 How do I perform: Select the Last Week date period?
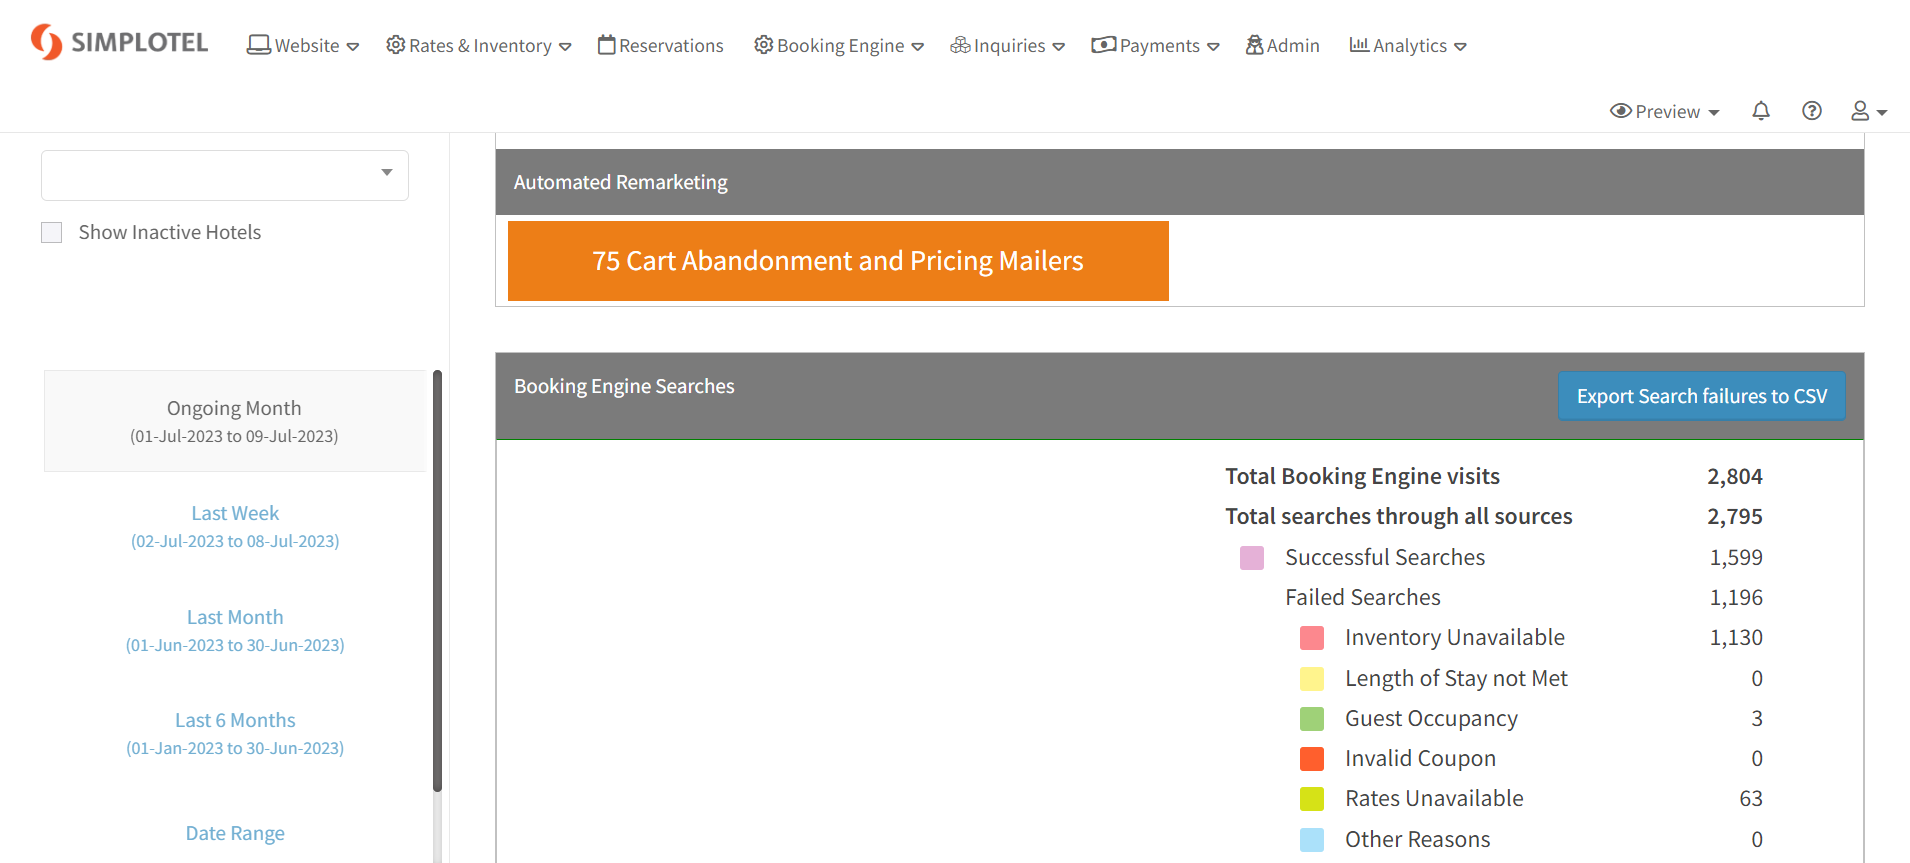coord(235,526)
